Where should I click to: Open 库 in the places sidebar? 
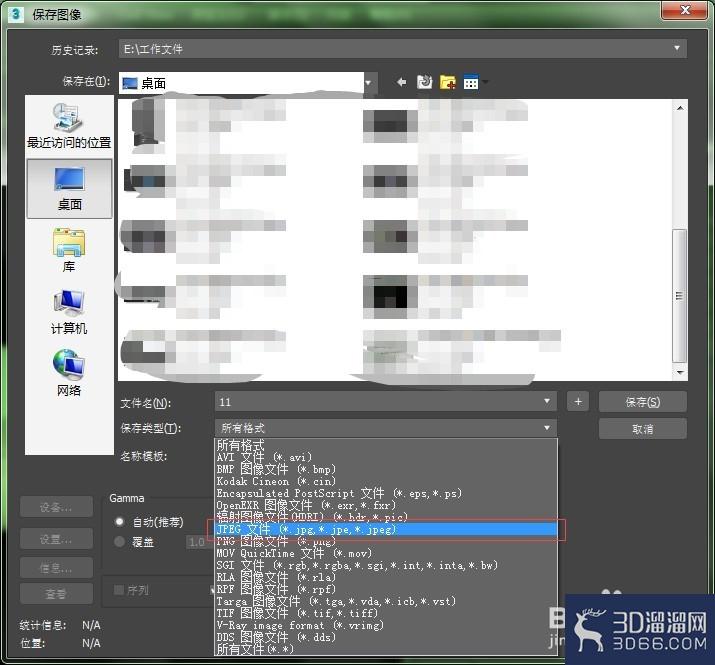(69, 250)
